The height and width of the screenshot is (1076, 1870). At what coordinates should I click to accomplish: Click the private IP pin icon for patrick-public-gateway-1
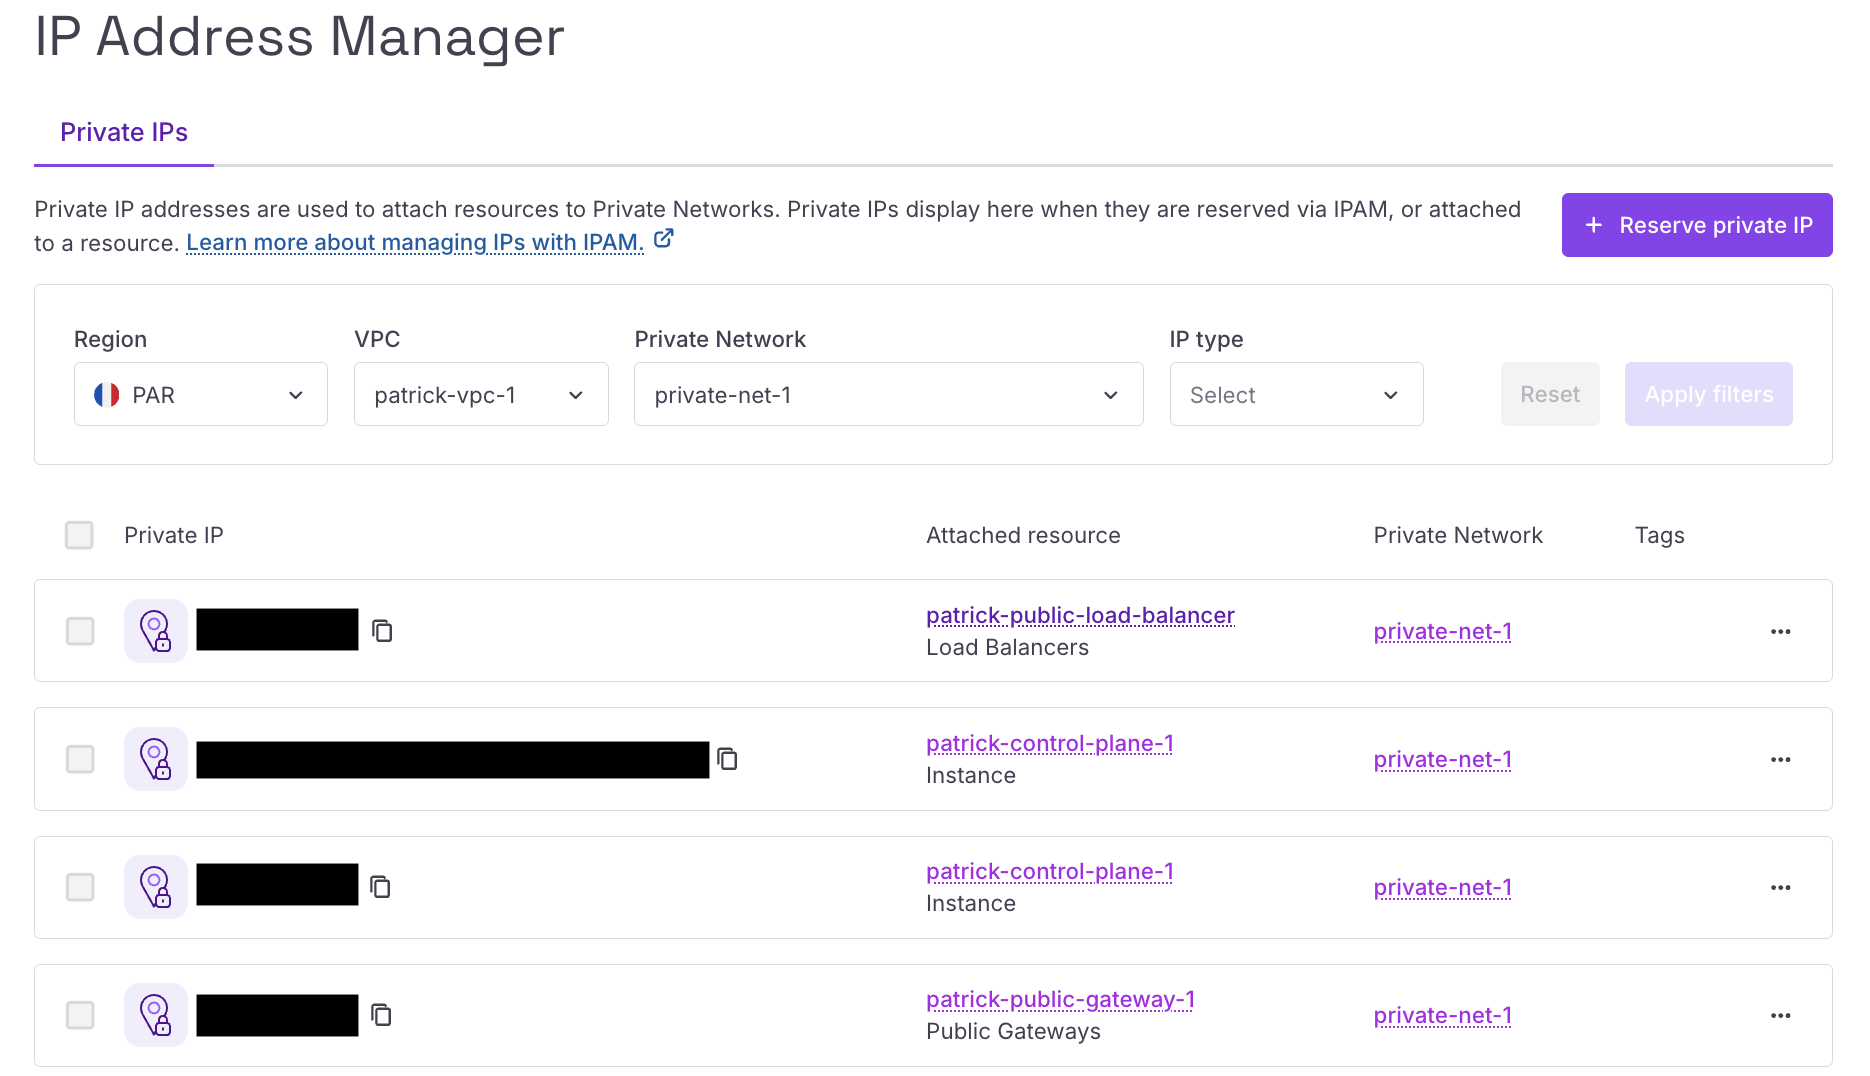[156, 1015]
